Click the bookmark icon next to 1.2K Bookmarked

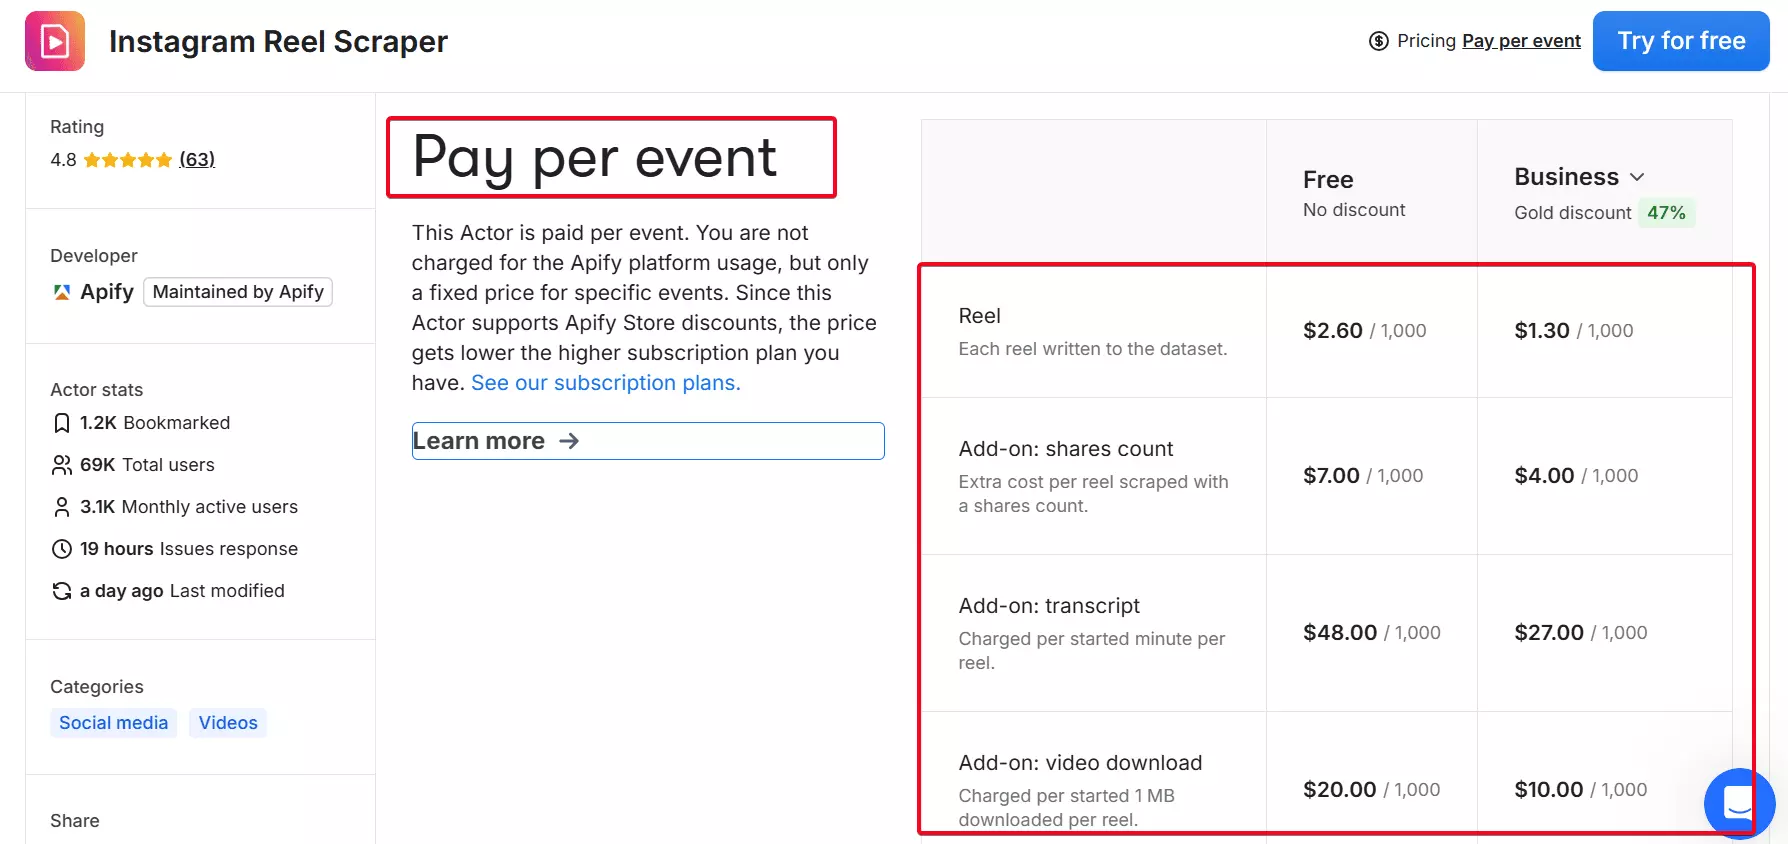pos(61,423)
